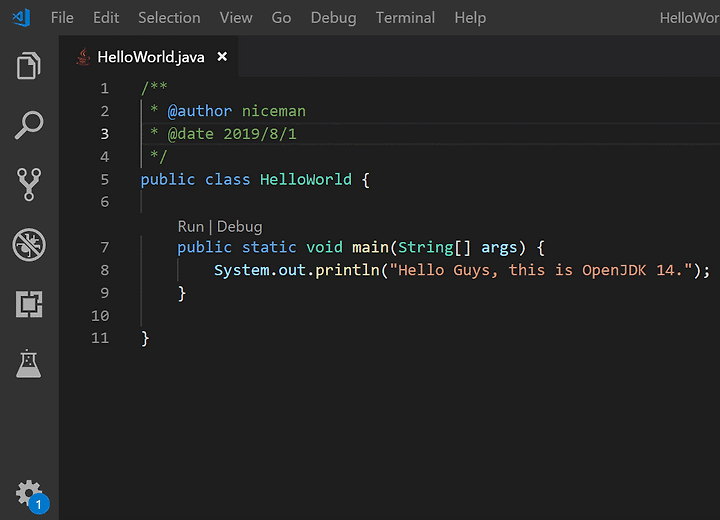Open the Test beaker view

tap(28, 363)
